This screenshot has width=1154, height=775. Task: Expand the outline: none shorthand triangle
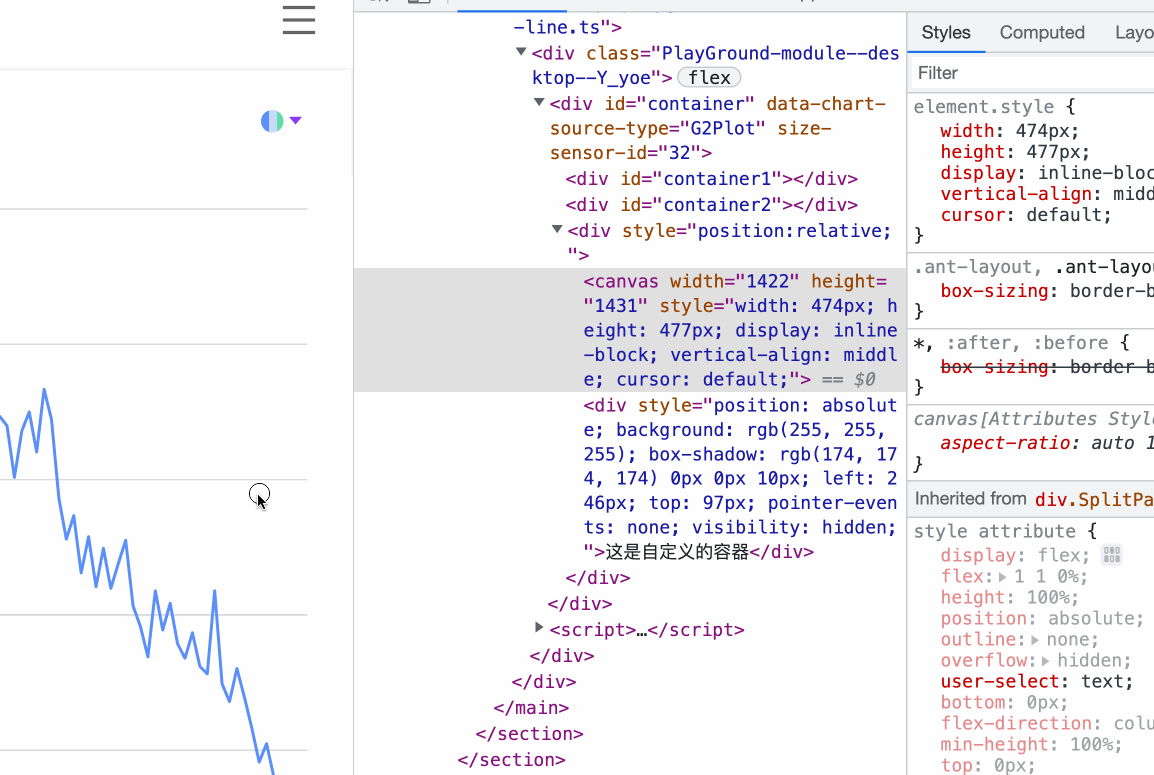1035,640
